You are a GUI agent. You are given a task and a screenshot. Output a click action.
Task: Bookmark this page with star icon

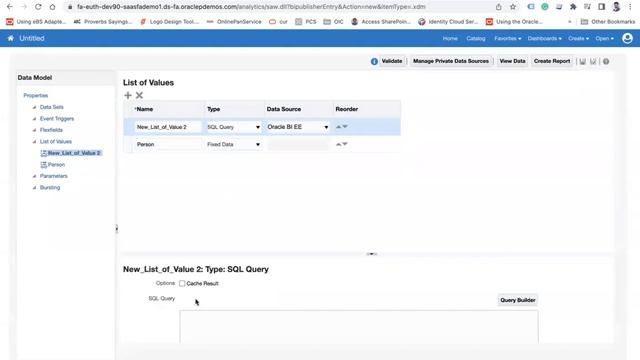[x=513, y=7]
